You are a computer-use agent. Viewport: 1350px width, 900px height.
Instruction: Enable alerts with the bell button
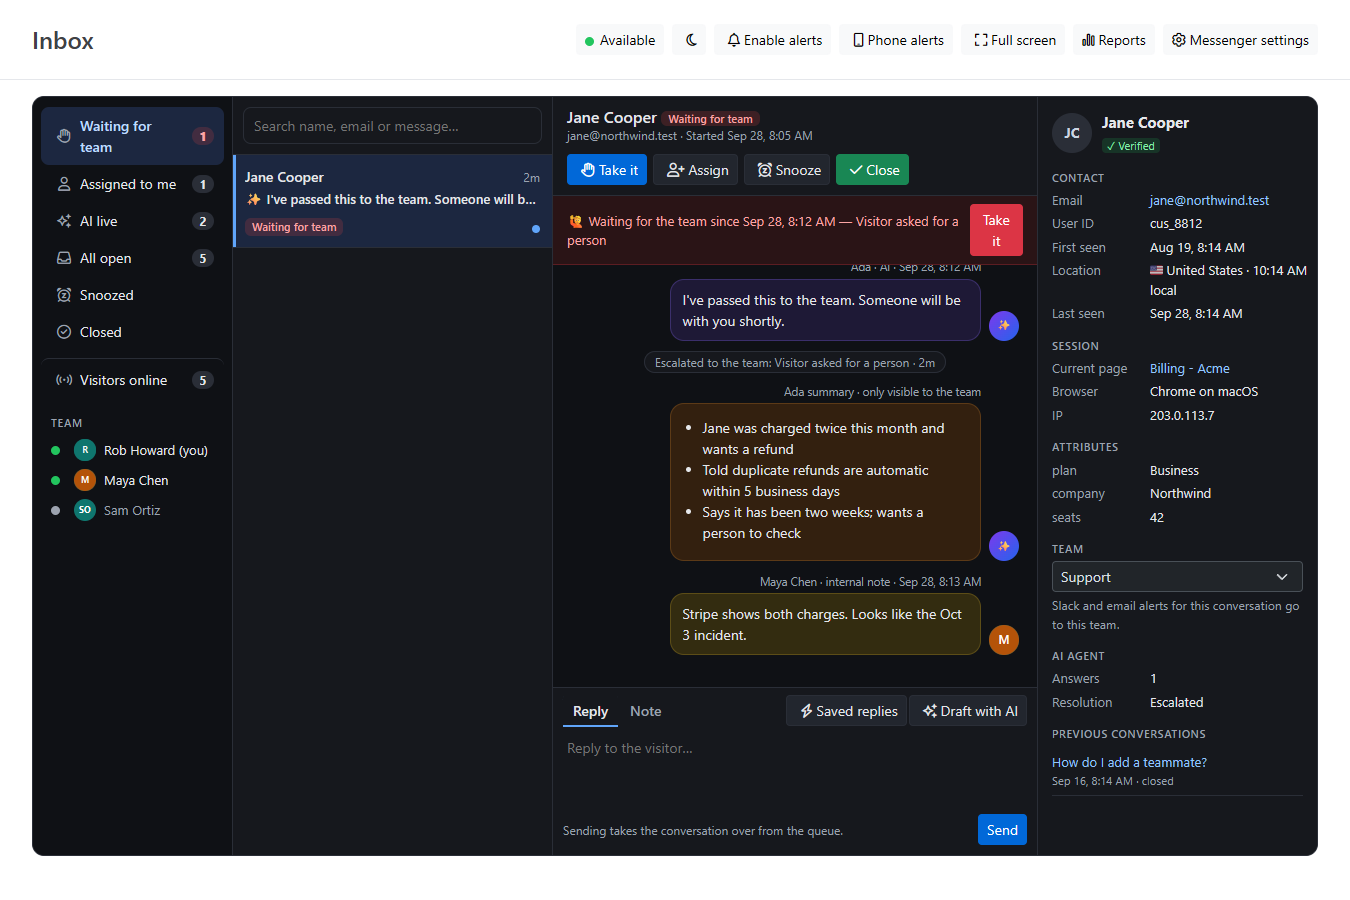coord(773,40)
